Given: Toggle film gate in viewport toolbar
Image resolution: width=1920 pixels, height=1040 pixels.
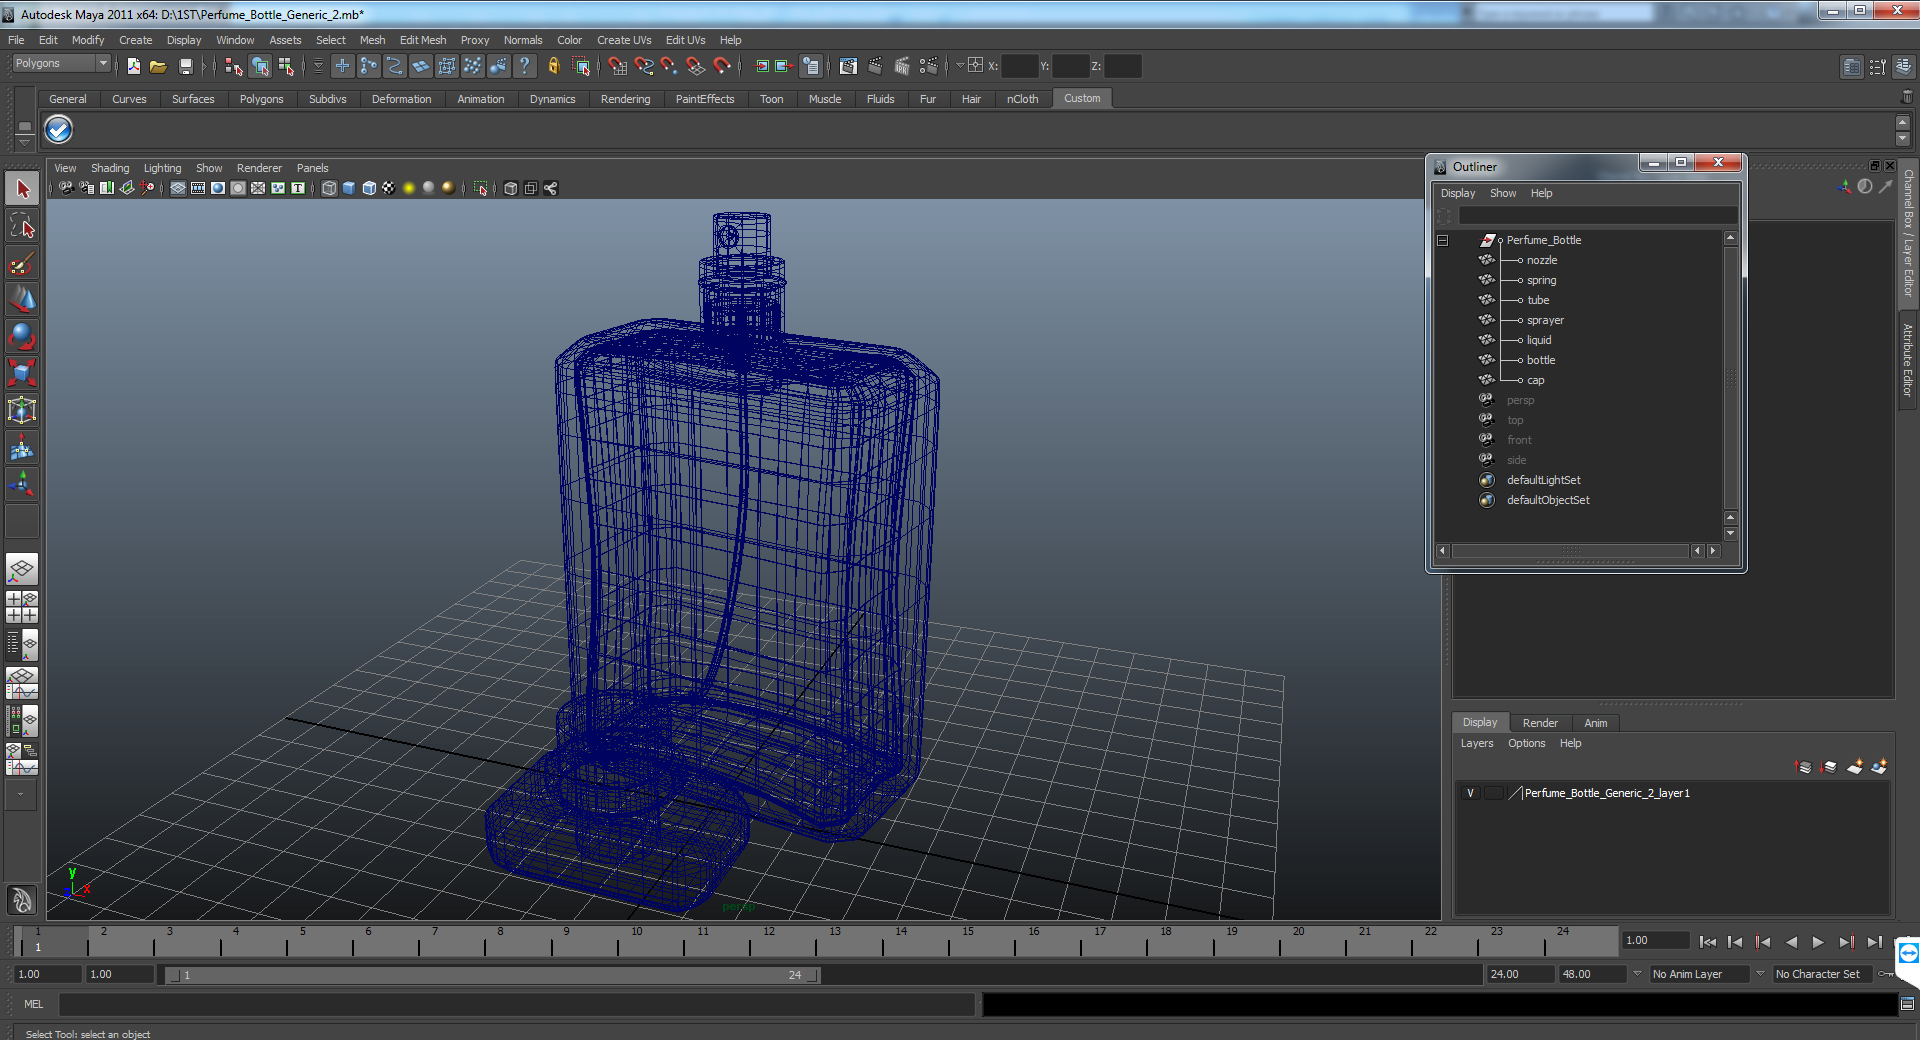Looking at the screenshot, I should (198, 188).
